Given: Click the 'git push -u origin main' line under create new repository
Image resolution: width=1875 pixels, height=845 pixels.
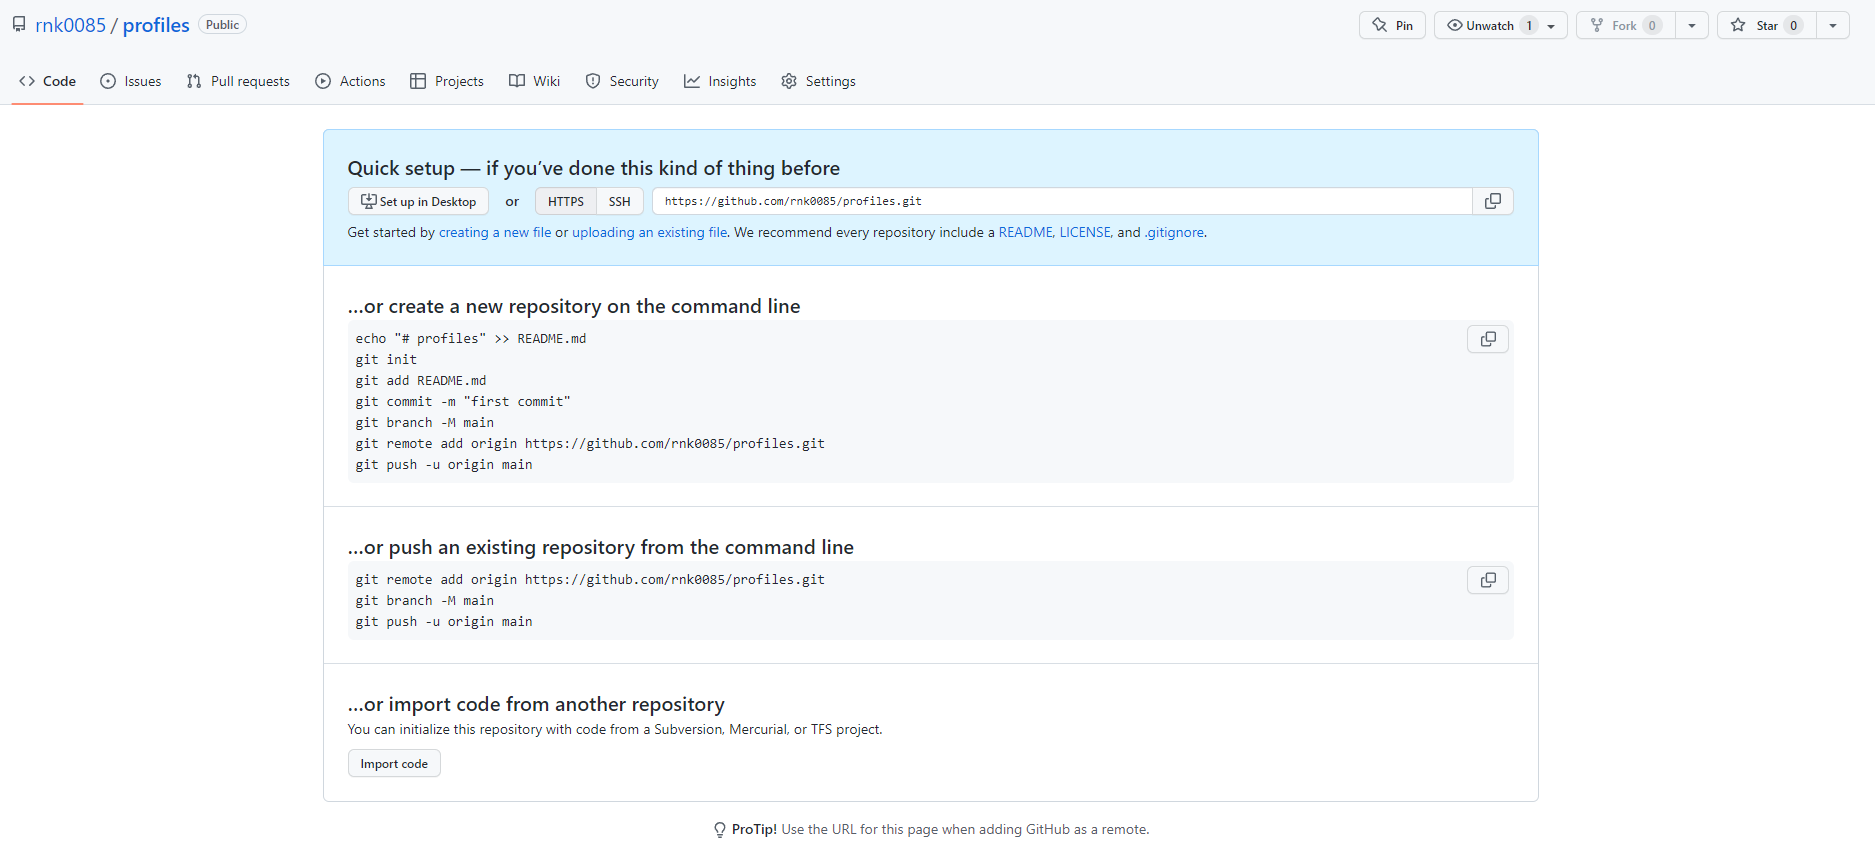Looking at the screenshot, I should click(444, 464).
